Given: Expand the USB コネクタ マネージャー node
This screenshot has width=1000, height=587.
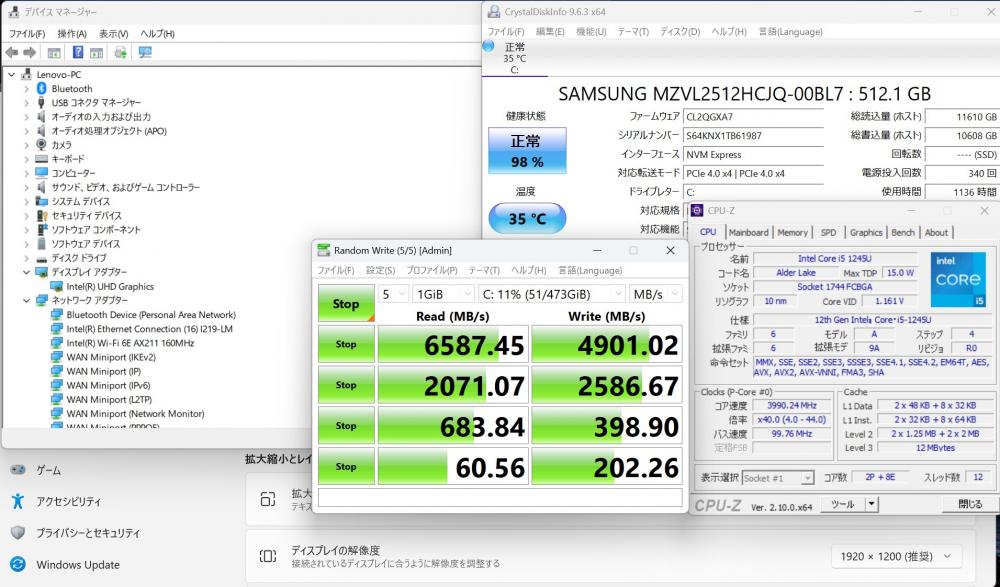Looking at the screenshot, I should 26,102.
